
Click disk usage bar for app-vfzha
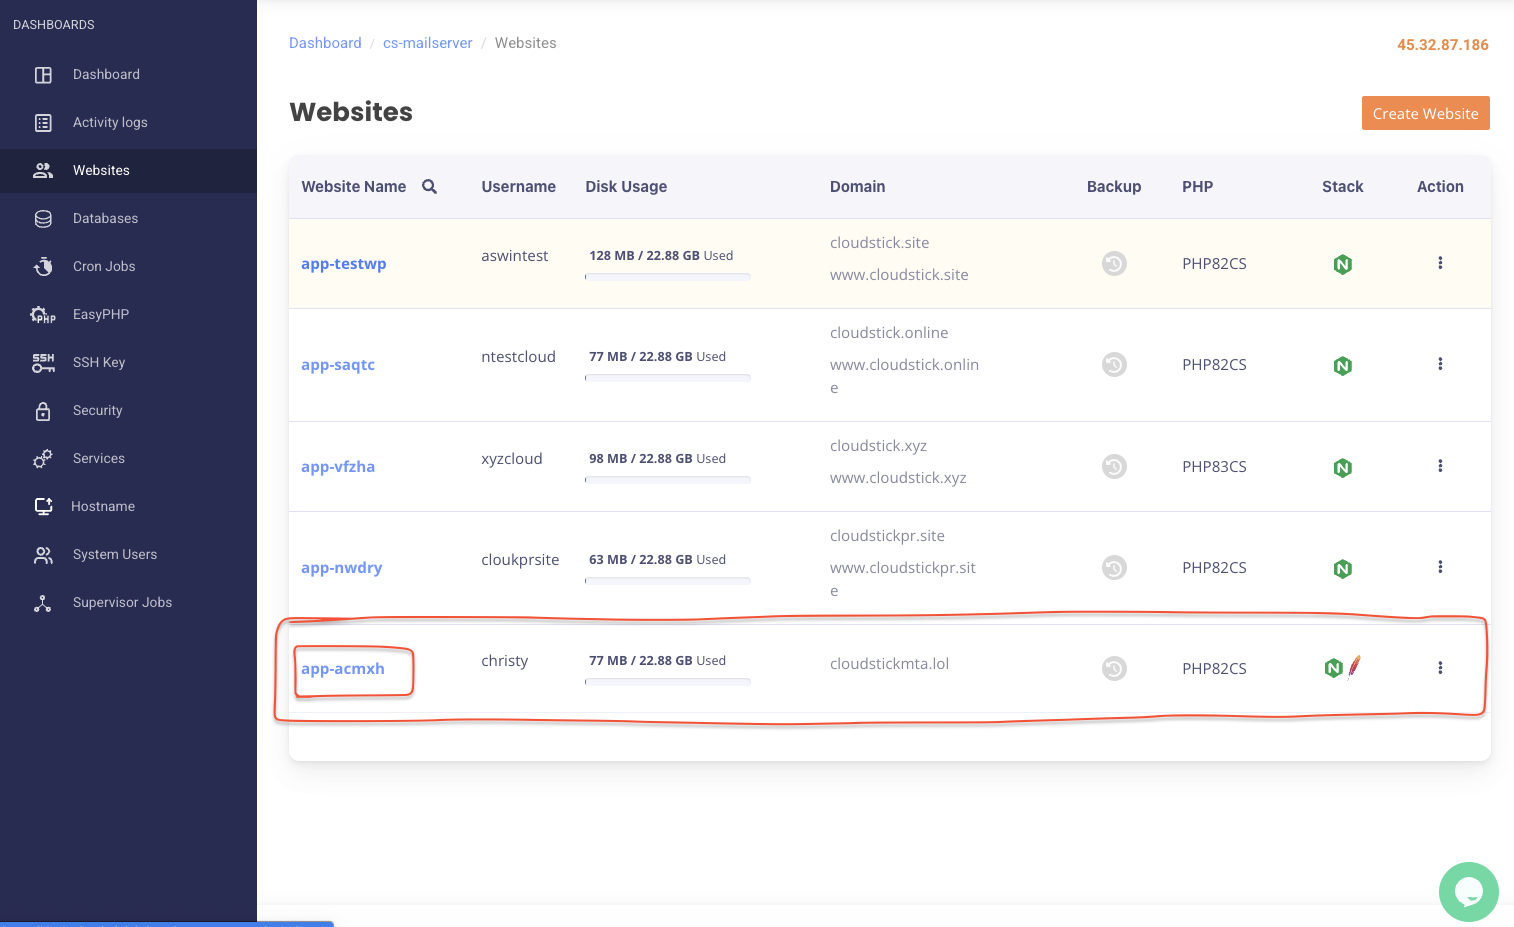pos(667,480)
